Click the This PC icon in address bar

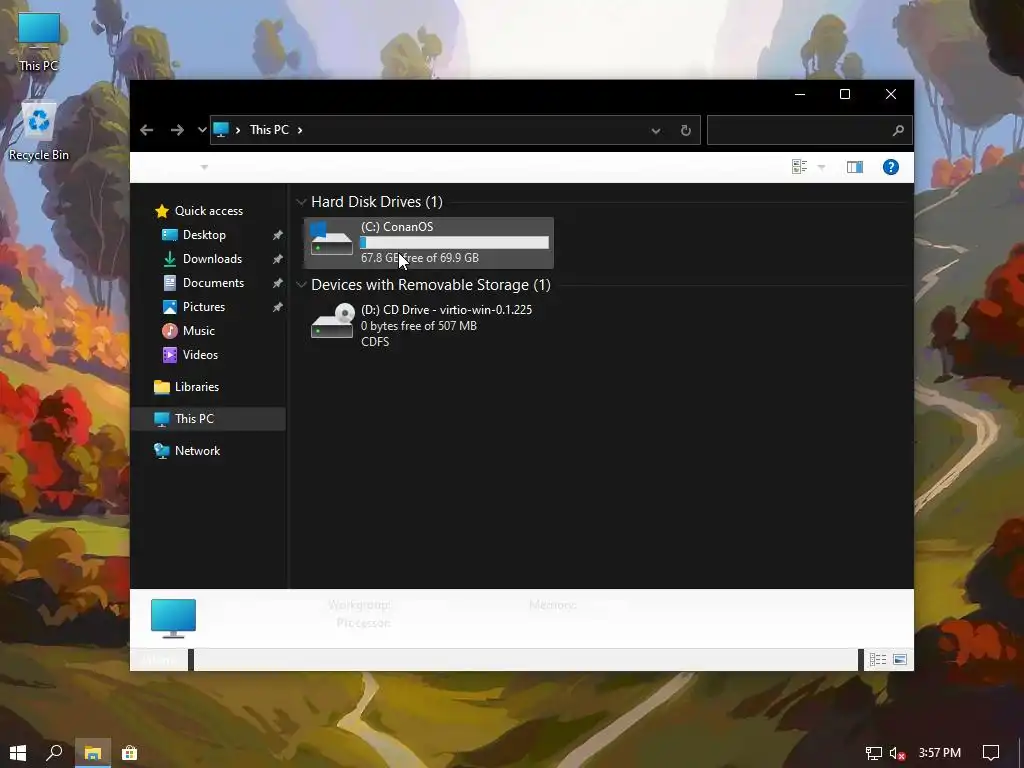pyautogui.click(x=221, y=129)
